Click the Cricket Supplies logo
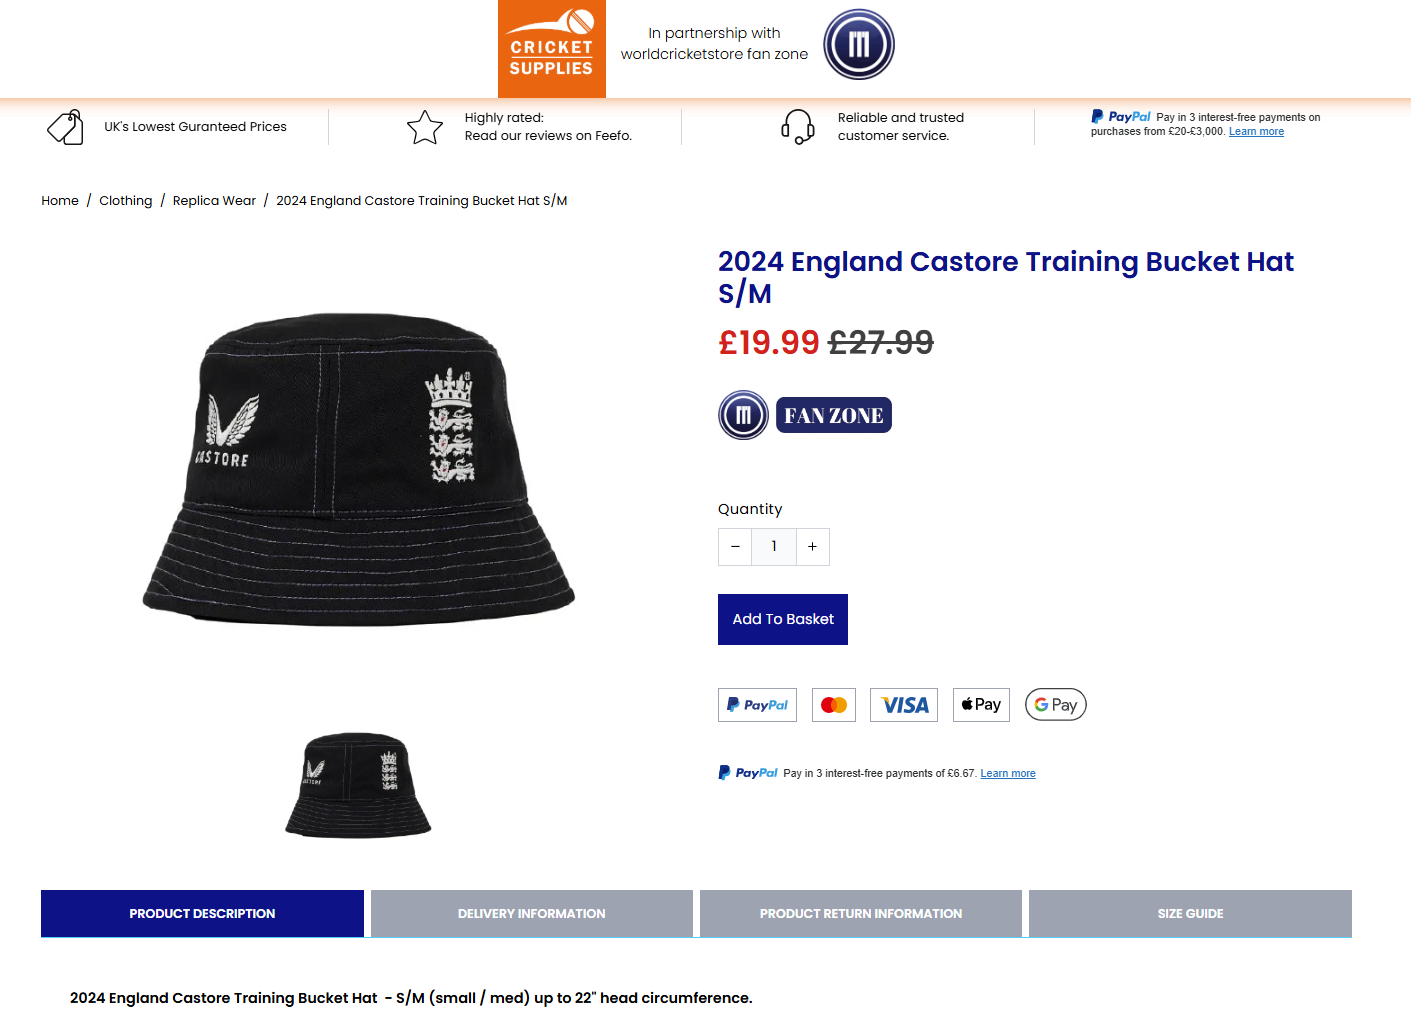 click(551, 49)
